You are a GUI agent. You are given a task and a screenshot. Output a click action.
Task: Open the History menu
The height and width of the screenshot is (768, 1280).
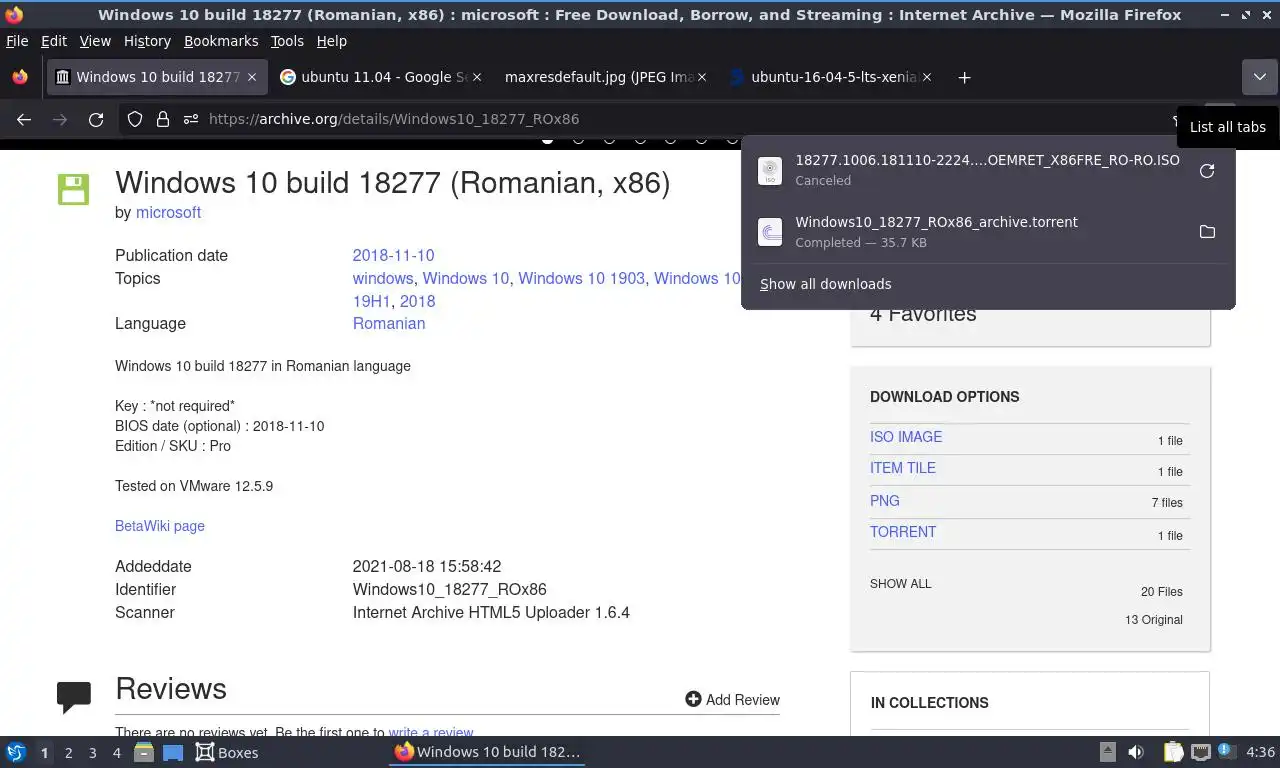tap(147, 41)
